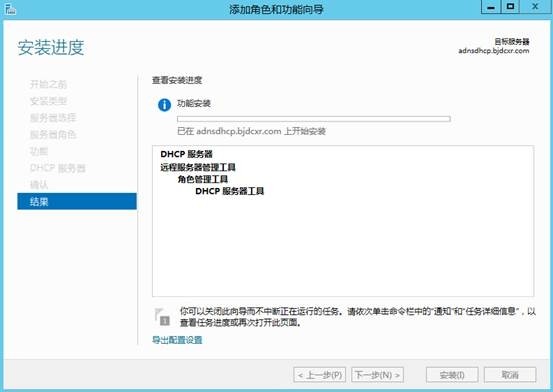
Task: Click the 安装(I) button
Action: (x=452, y=375)
